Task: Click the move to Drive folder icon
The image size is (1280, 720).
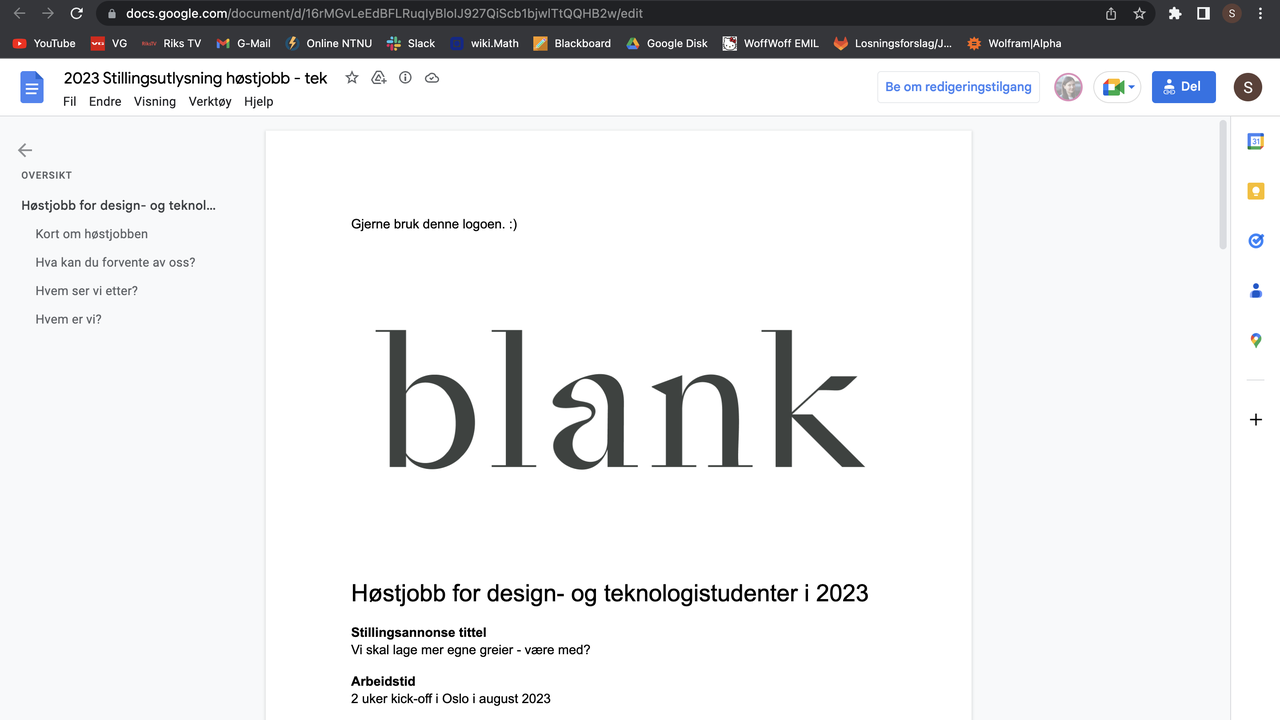Action: point(379,78)
